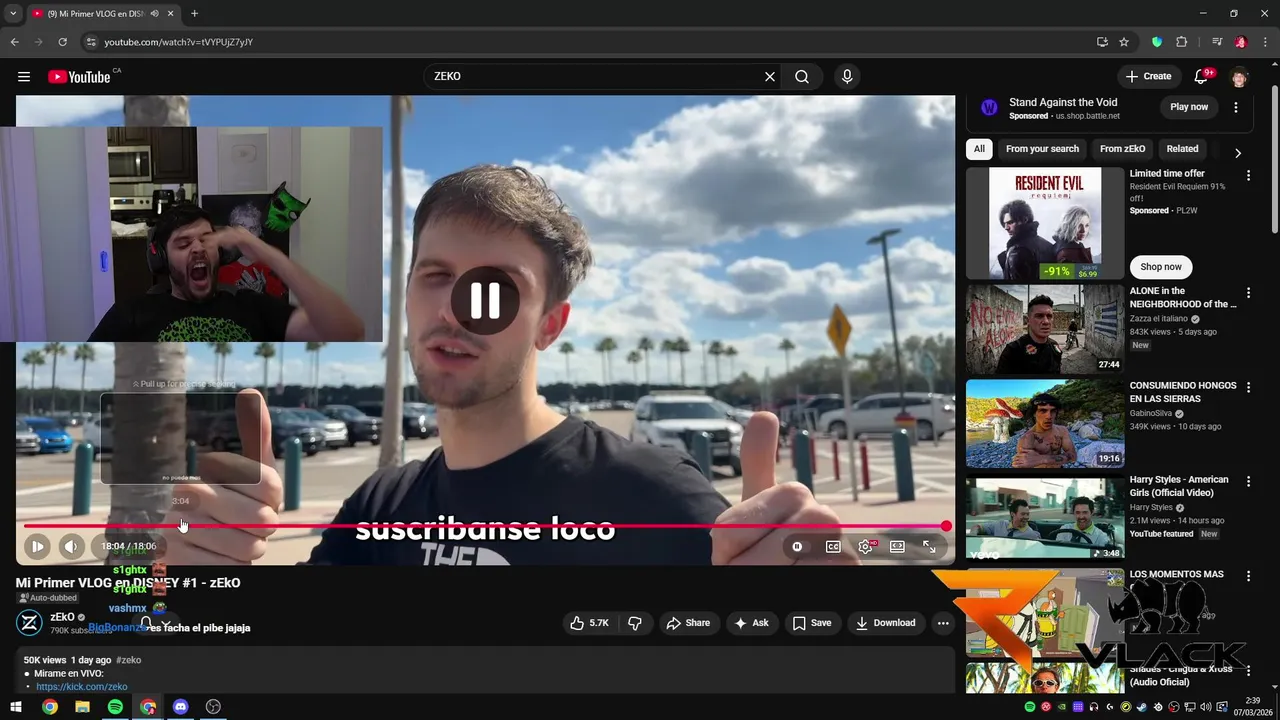Open YouTube account avatar menu
The width and height of the screenshot is (1280, 720).
(x=1239, y=77)
